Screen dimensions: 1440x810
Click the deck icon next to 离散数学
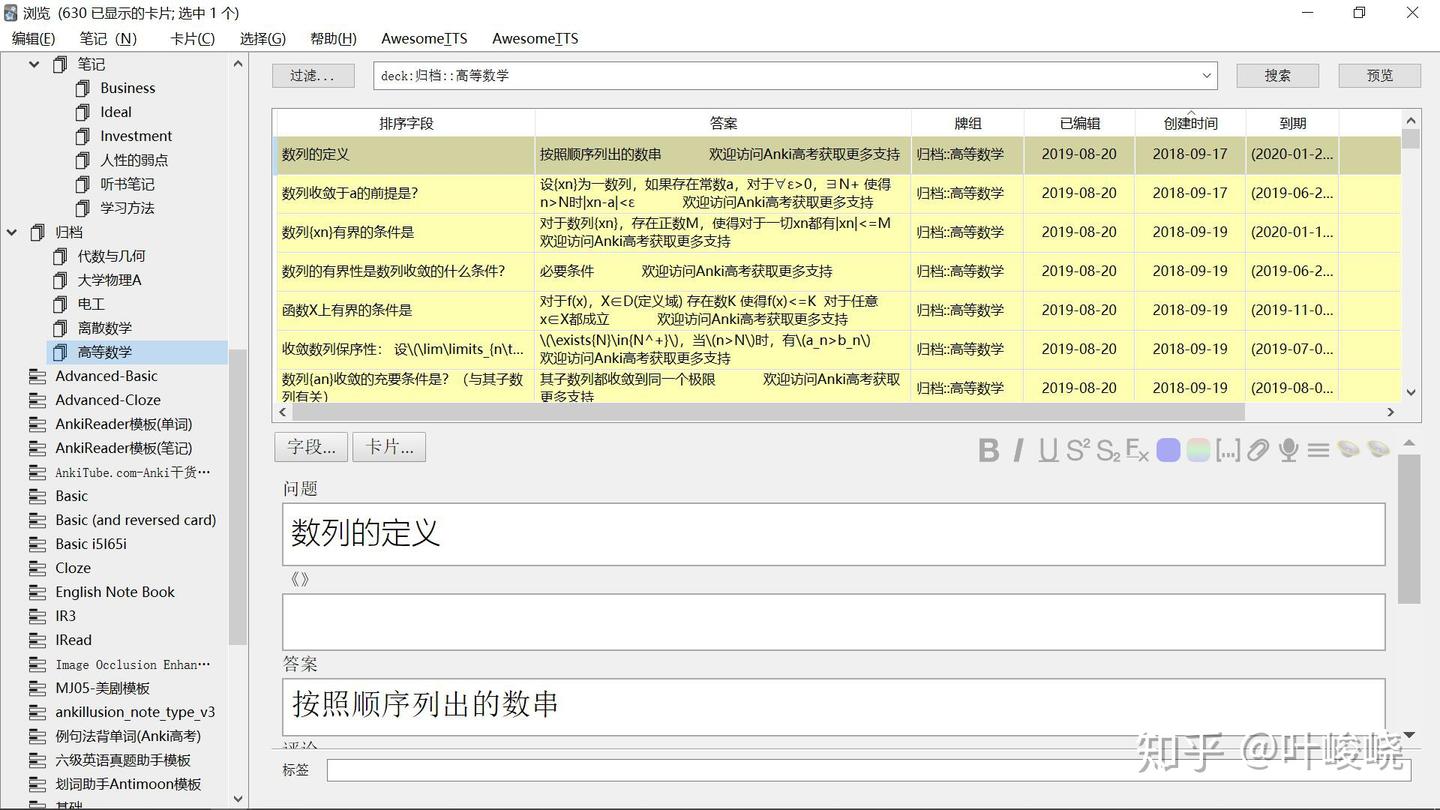click(x=60, y=328)
